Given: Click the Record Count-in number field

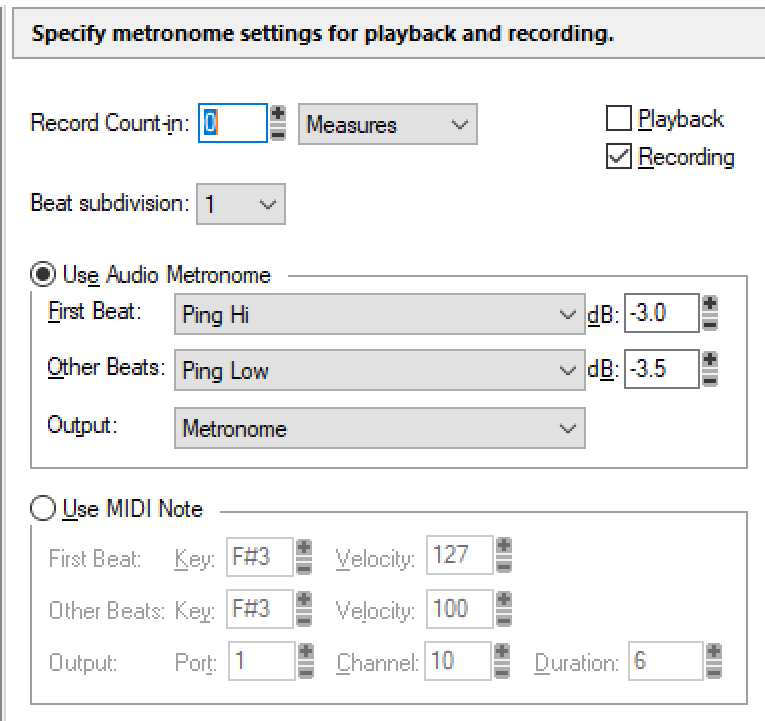Looking at the screenshot, I should click(233, 123).
